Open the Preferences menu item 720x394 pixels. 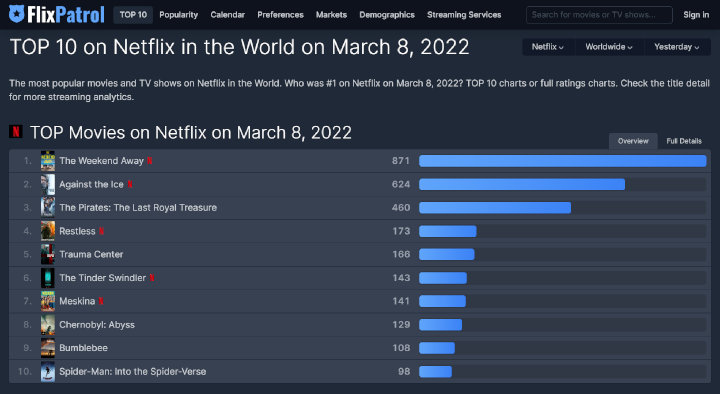coord(281,15)
